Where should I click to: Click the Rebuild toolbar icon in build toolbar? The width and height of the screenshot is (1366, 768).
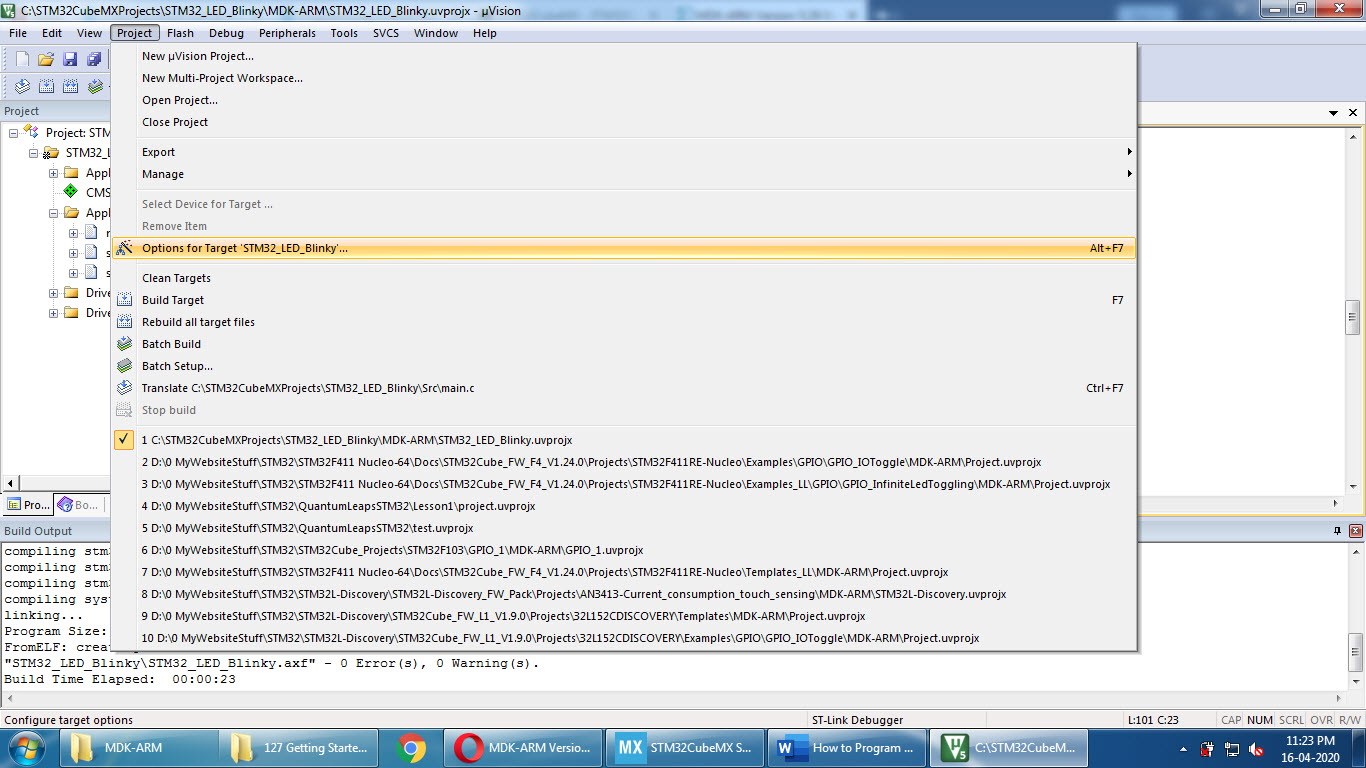(x=70, y=87)
